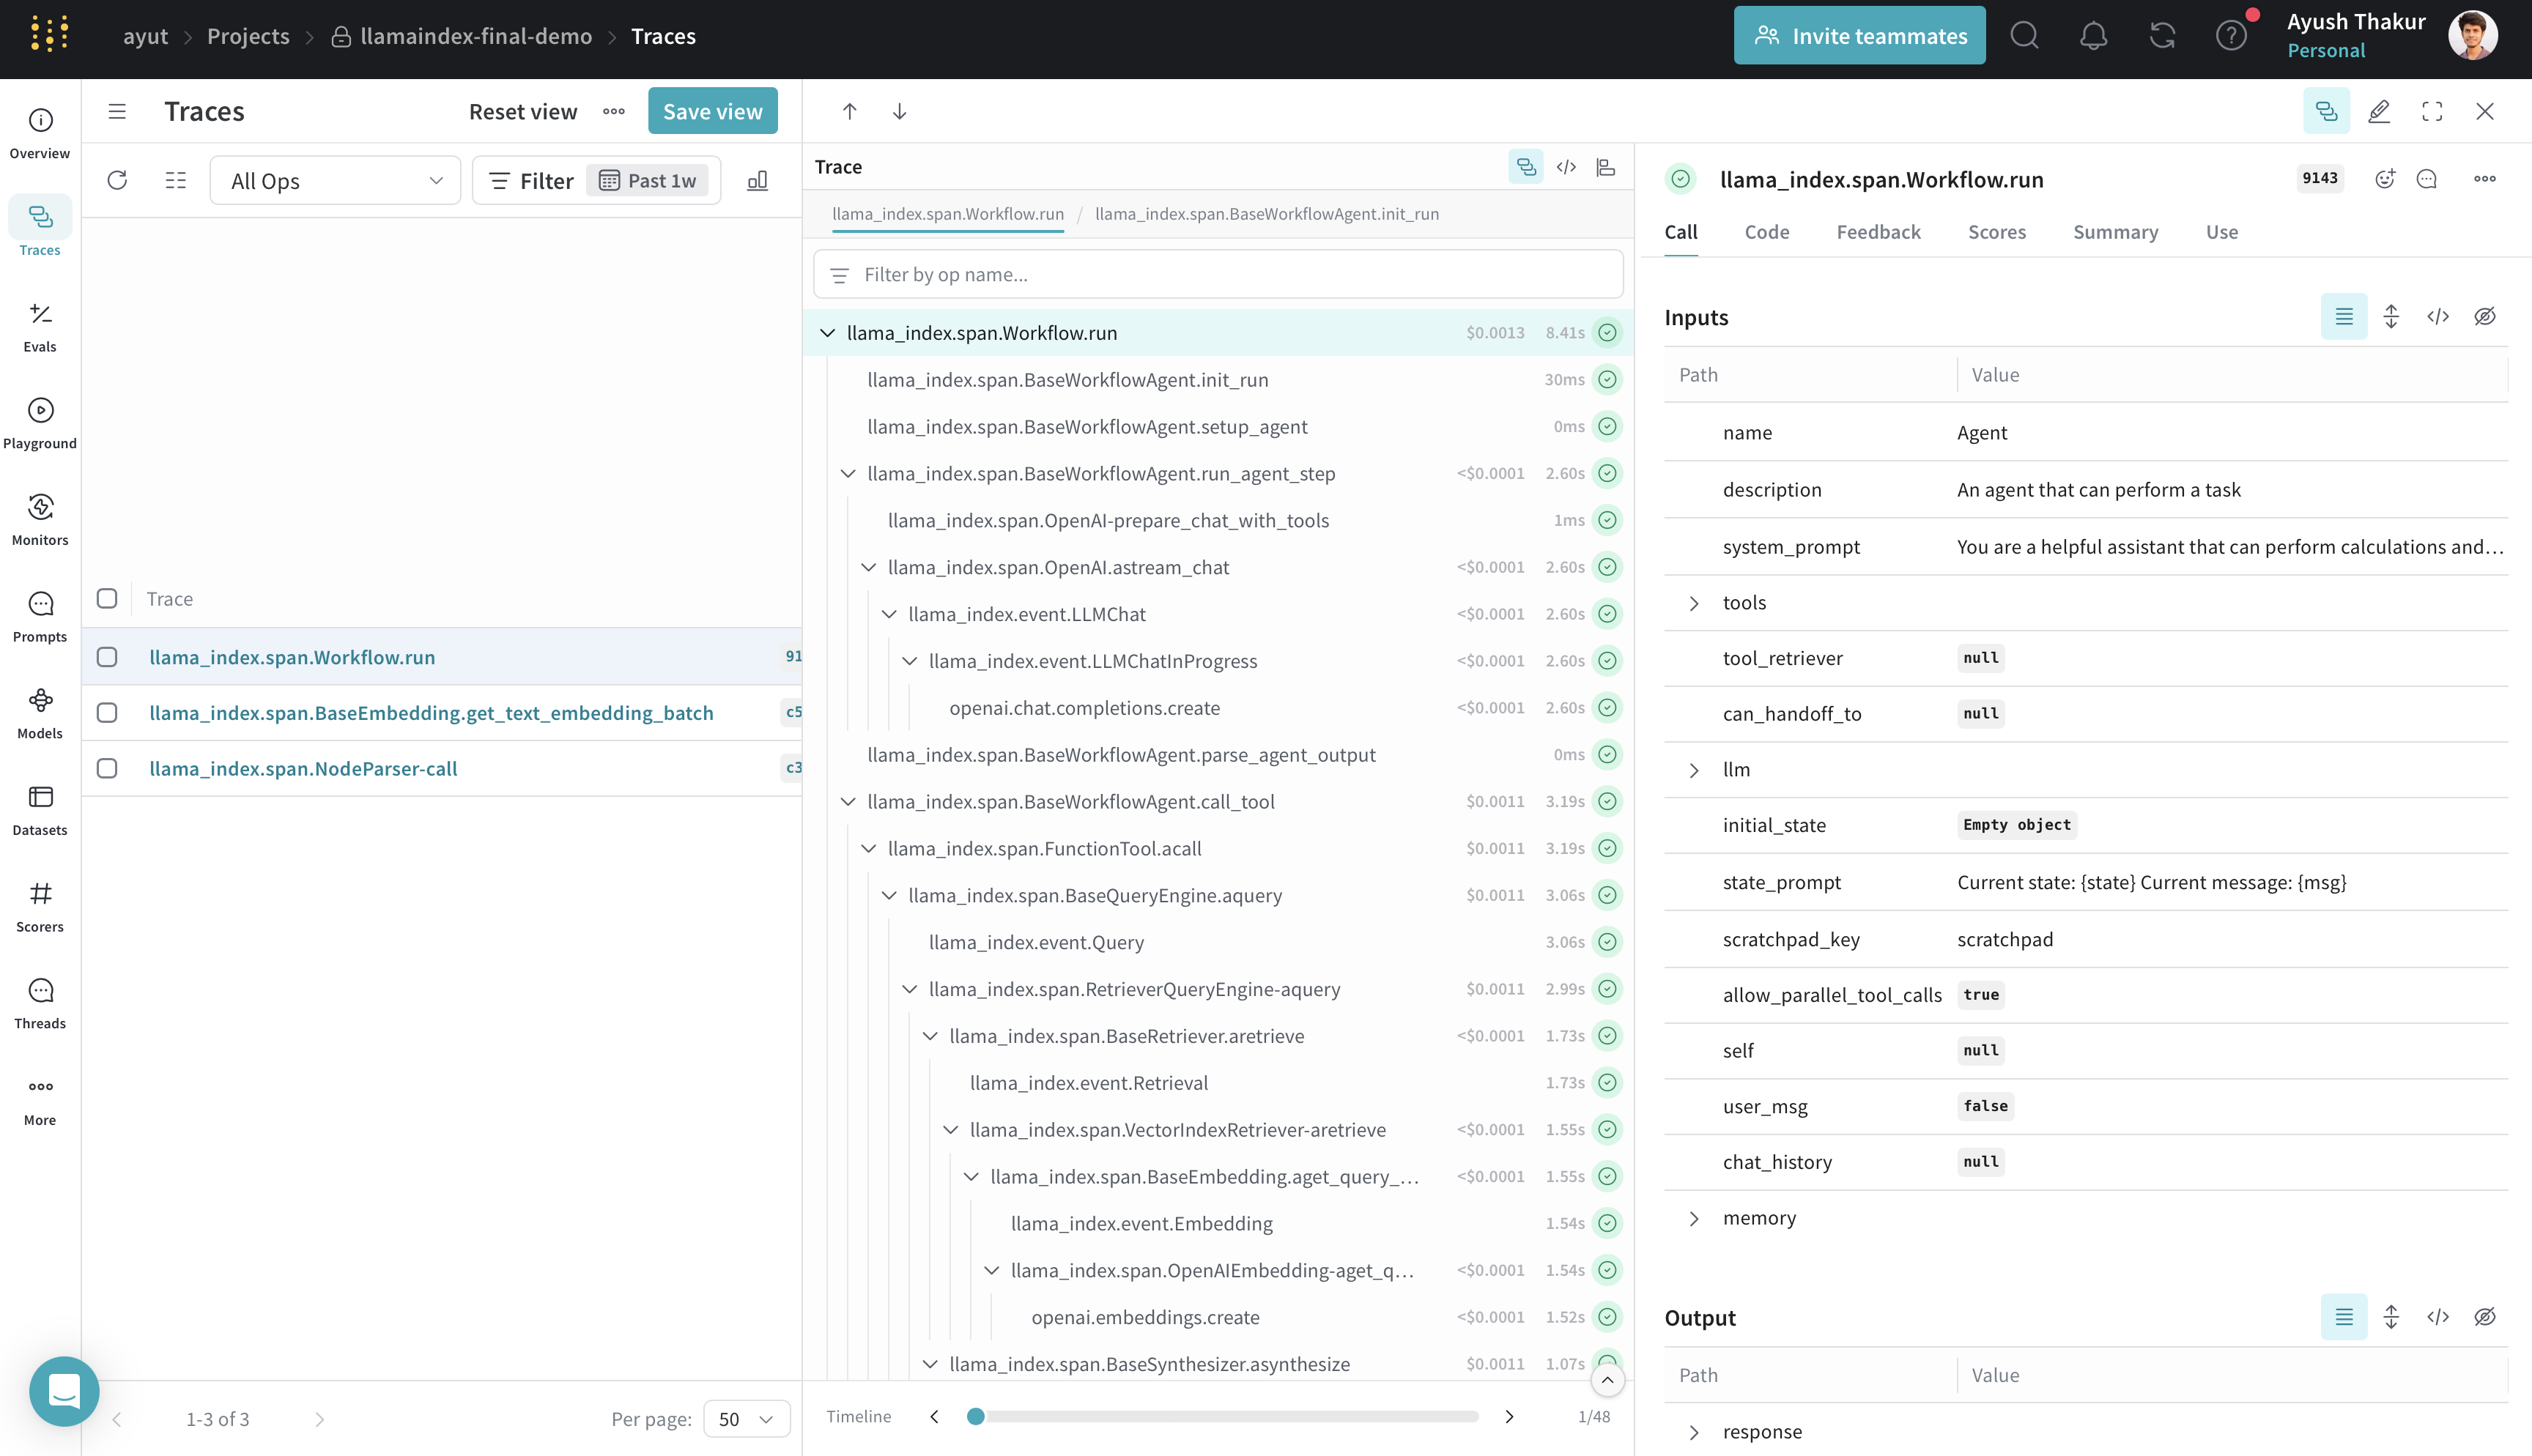
Task: Toggle Output raw code view
Action: 2438,1317
